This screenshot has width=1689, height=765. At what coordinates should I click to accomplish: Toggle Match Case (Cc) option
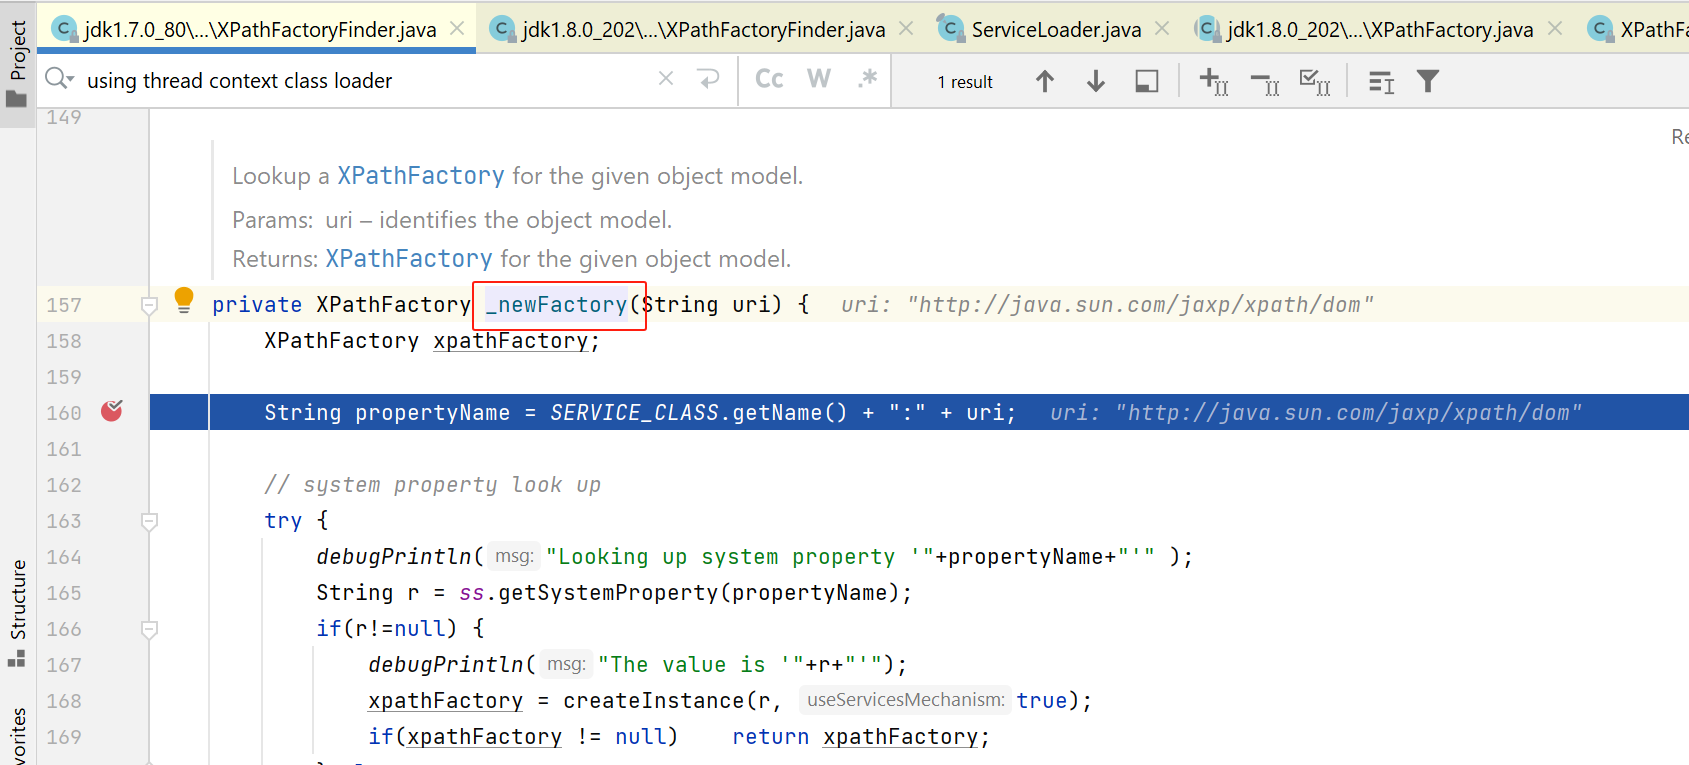pos(769,79)
